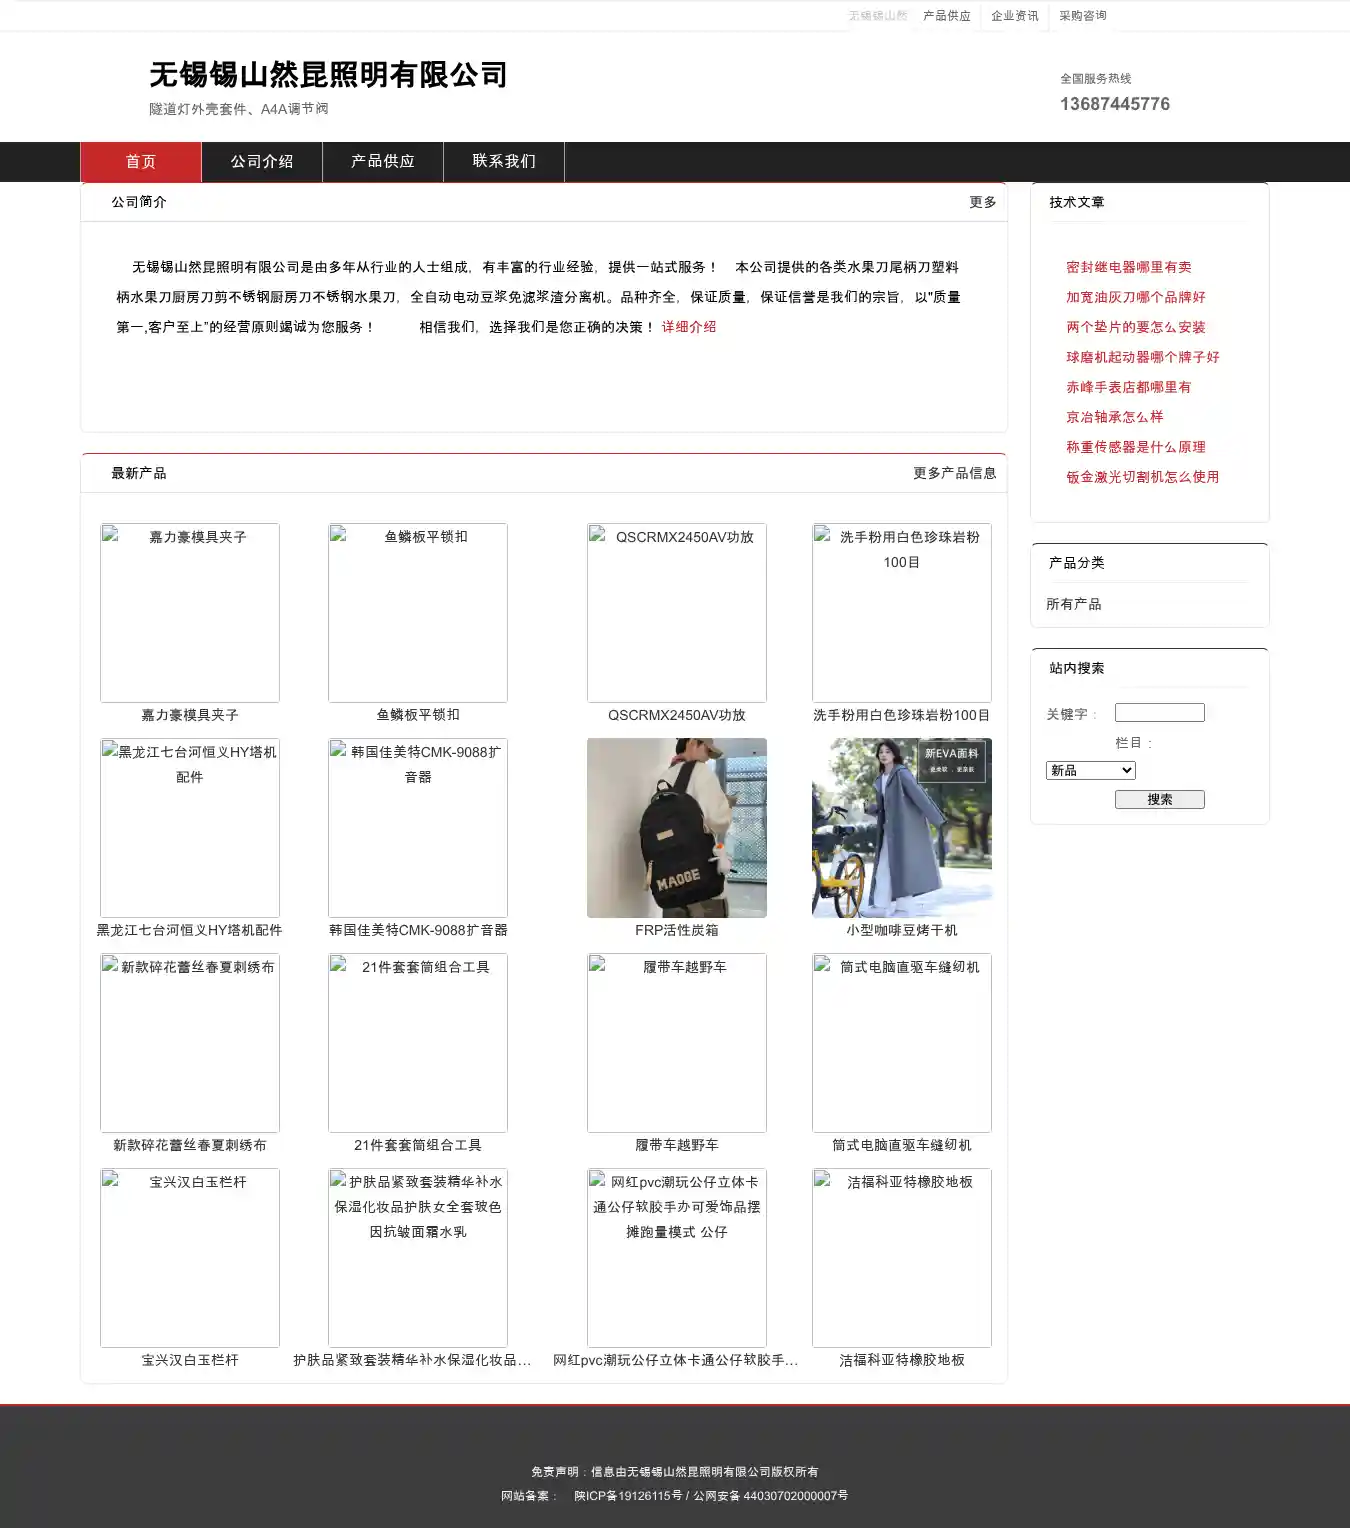Open the 公司介绍 navigation tab
This screenshot has height=1528, width=1350.
point(262,162)
